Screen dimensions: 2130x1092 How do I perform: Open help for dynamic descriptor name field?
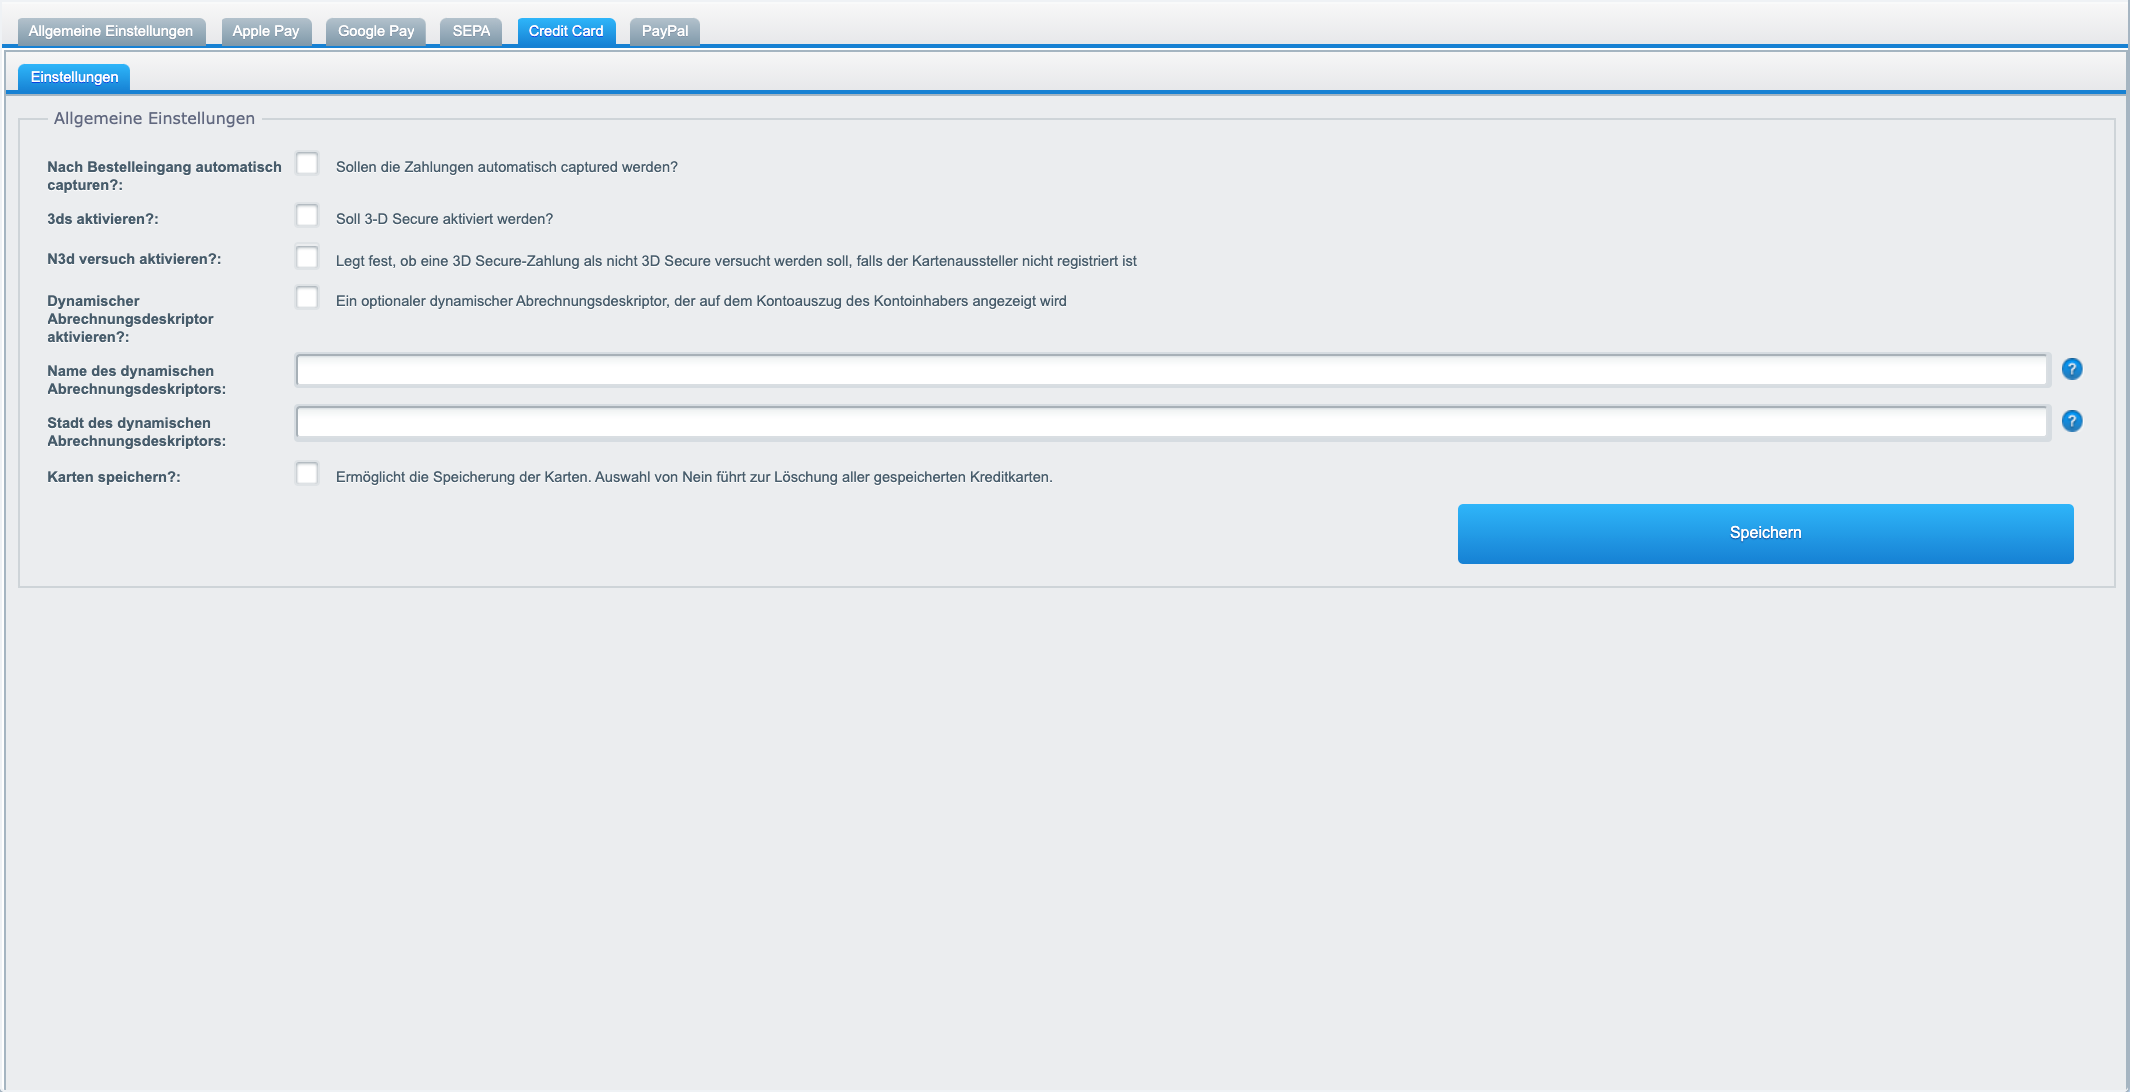tap(2072, 369)
